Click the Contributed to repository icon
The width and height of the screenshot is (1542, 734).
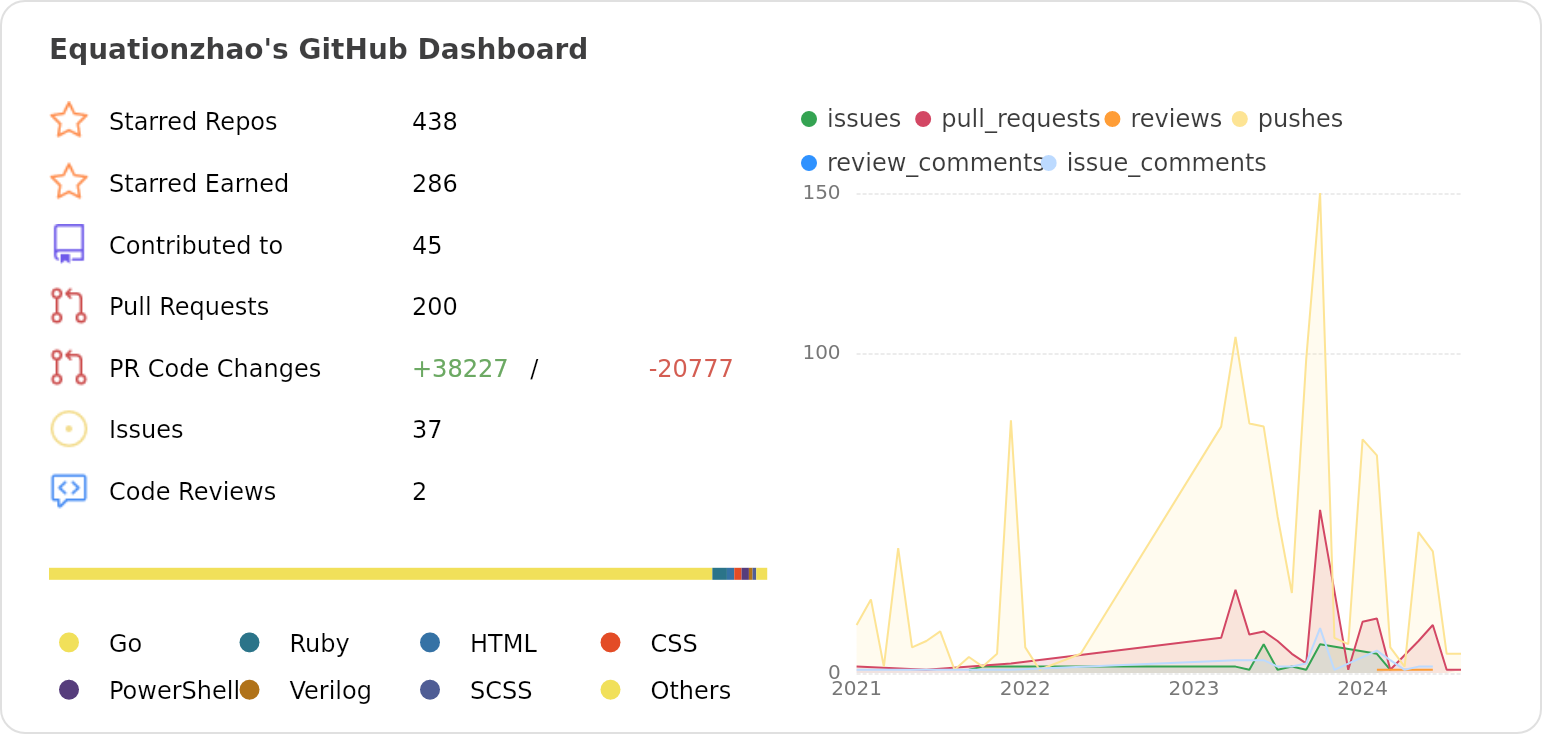[x=69, y=244]
